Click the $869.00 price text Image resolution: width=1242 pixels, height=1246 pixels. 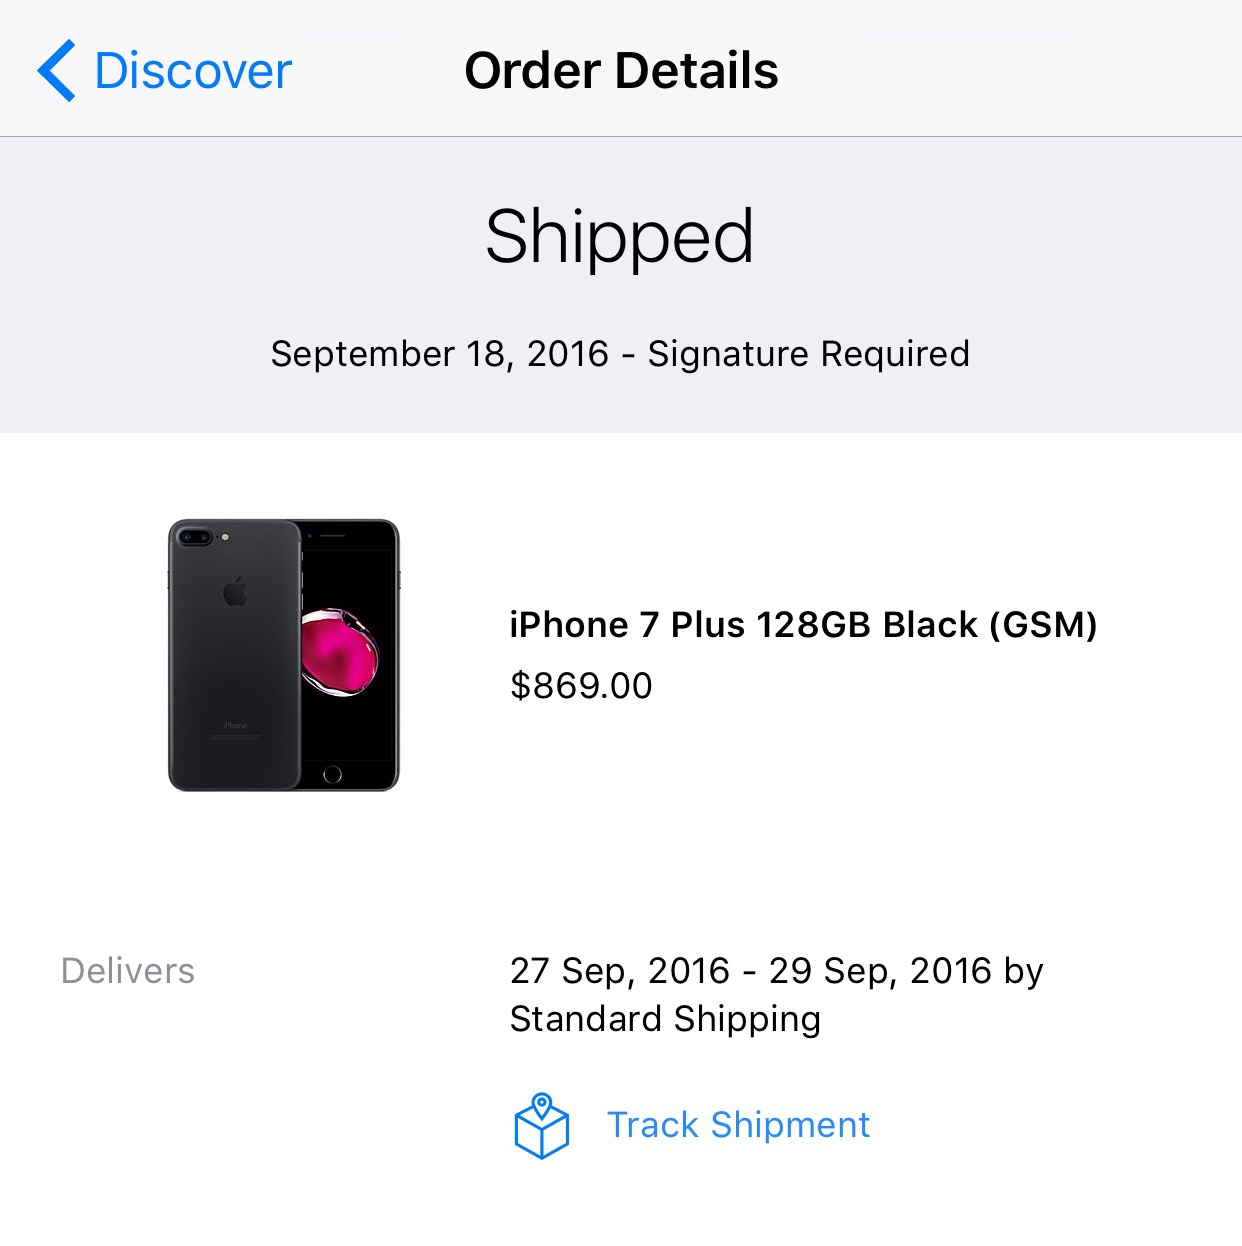(581, 686)
